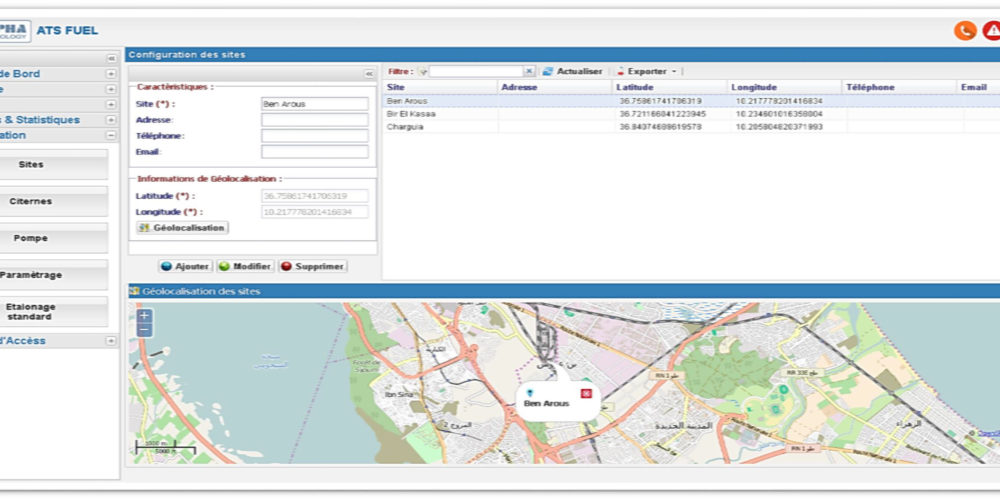Screen dimensions: 1000x500
Task: Close the Ben Arous map popup
Action: [x=585, y=392]
